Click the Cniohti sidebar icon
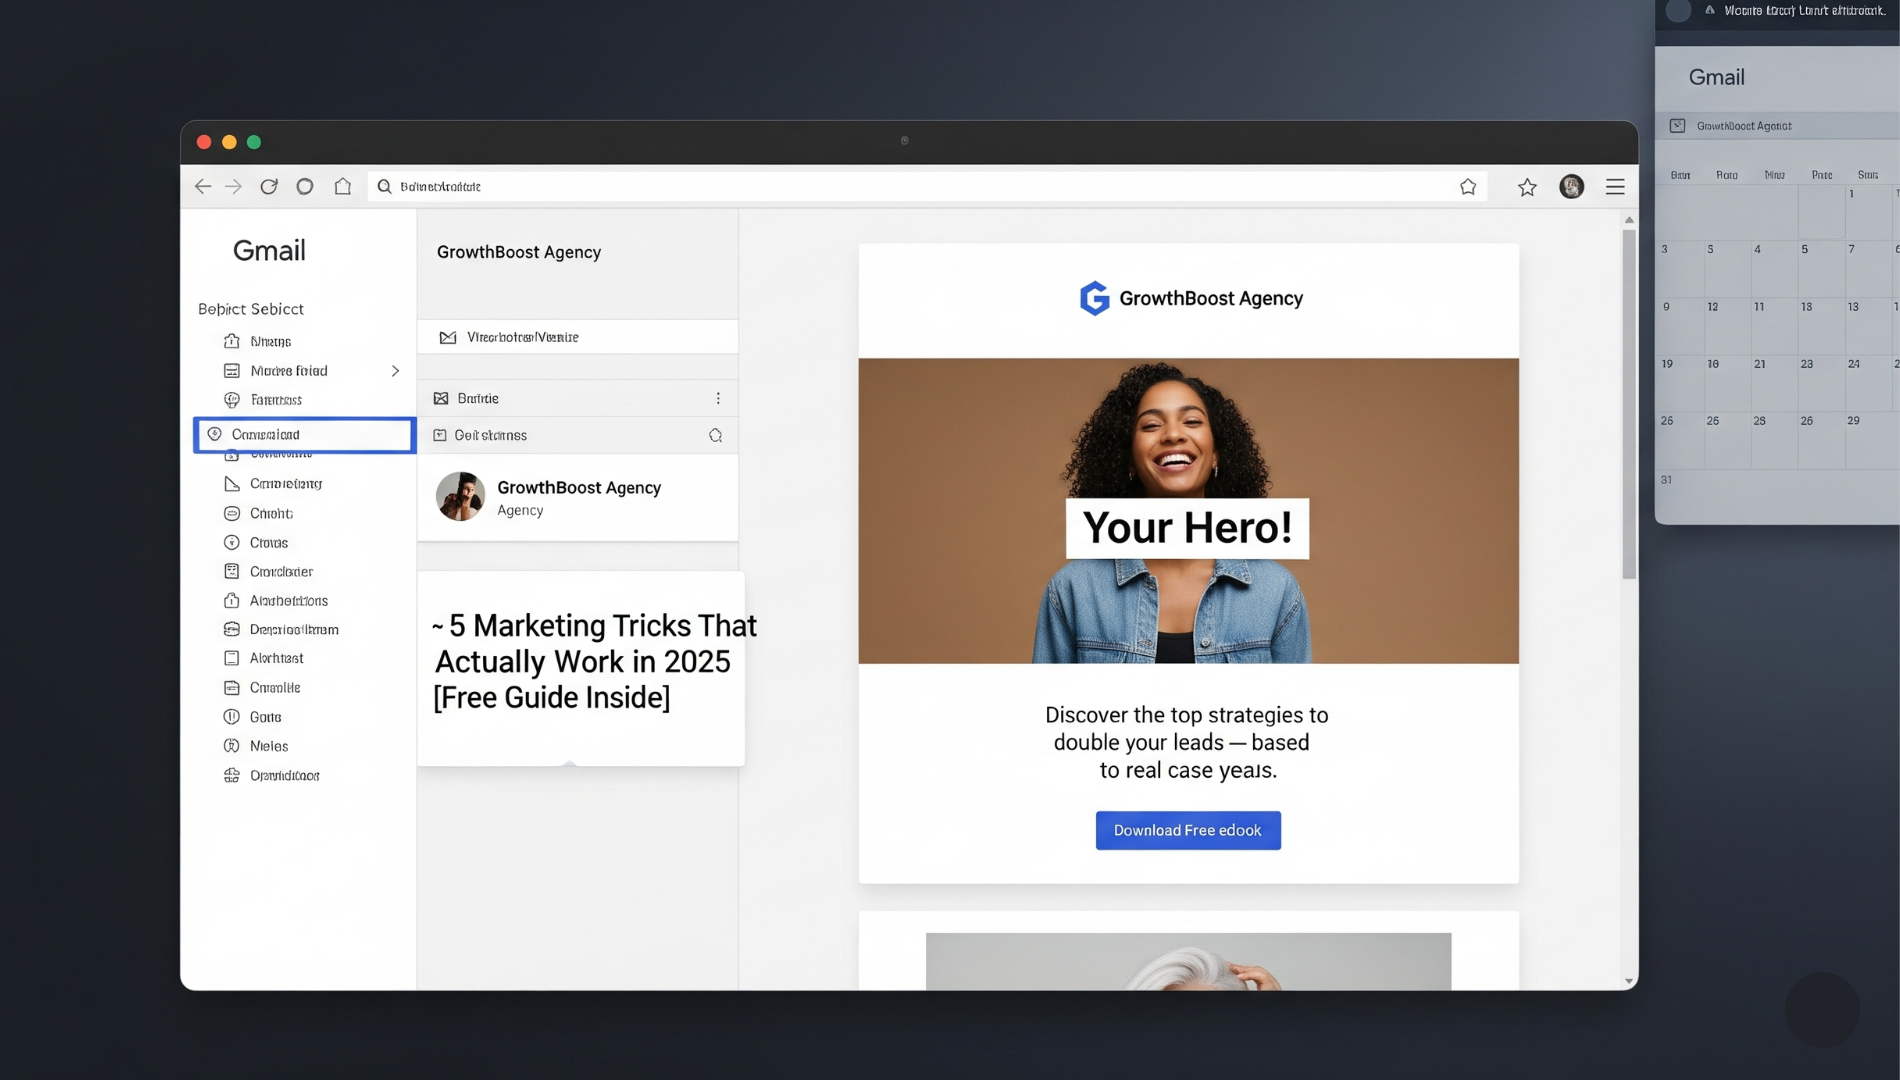The image size is (1900, 1080). (x=232, y=513)
